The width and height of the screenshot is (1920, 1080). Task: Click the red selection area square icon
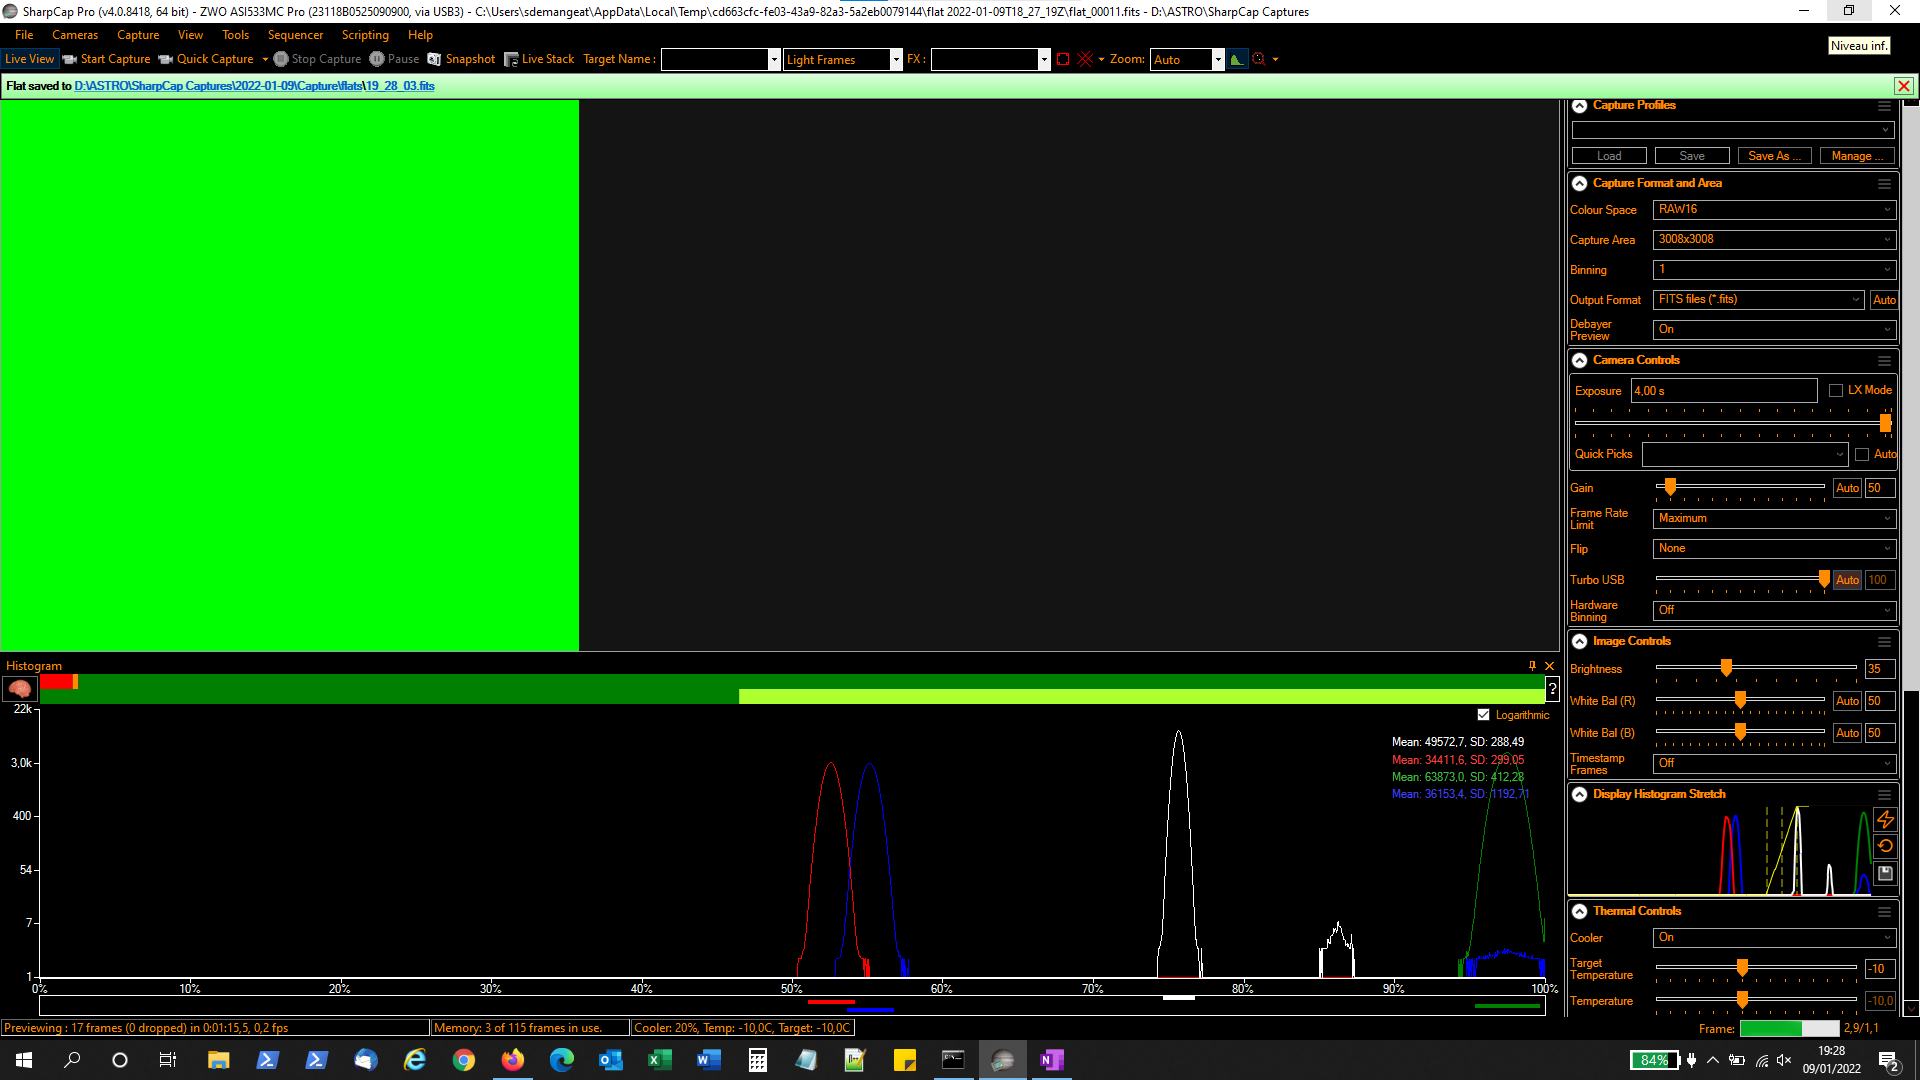pyautogui.click(x=1063, y=59)
